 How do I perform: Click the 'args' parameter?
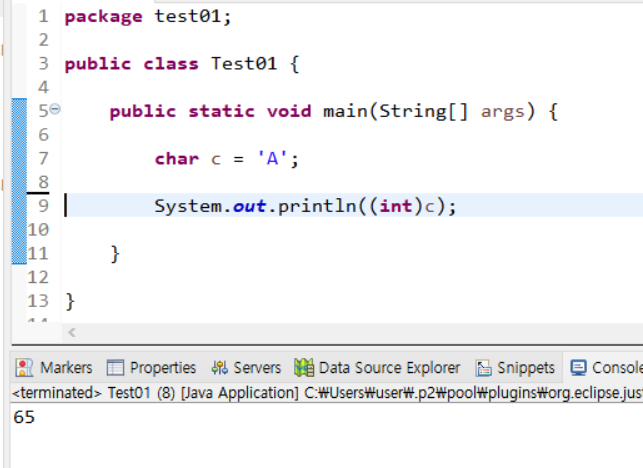(503, 112)
